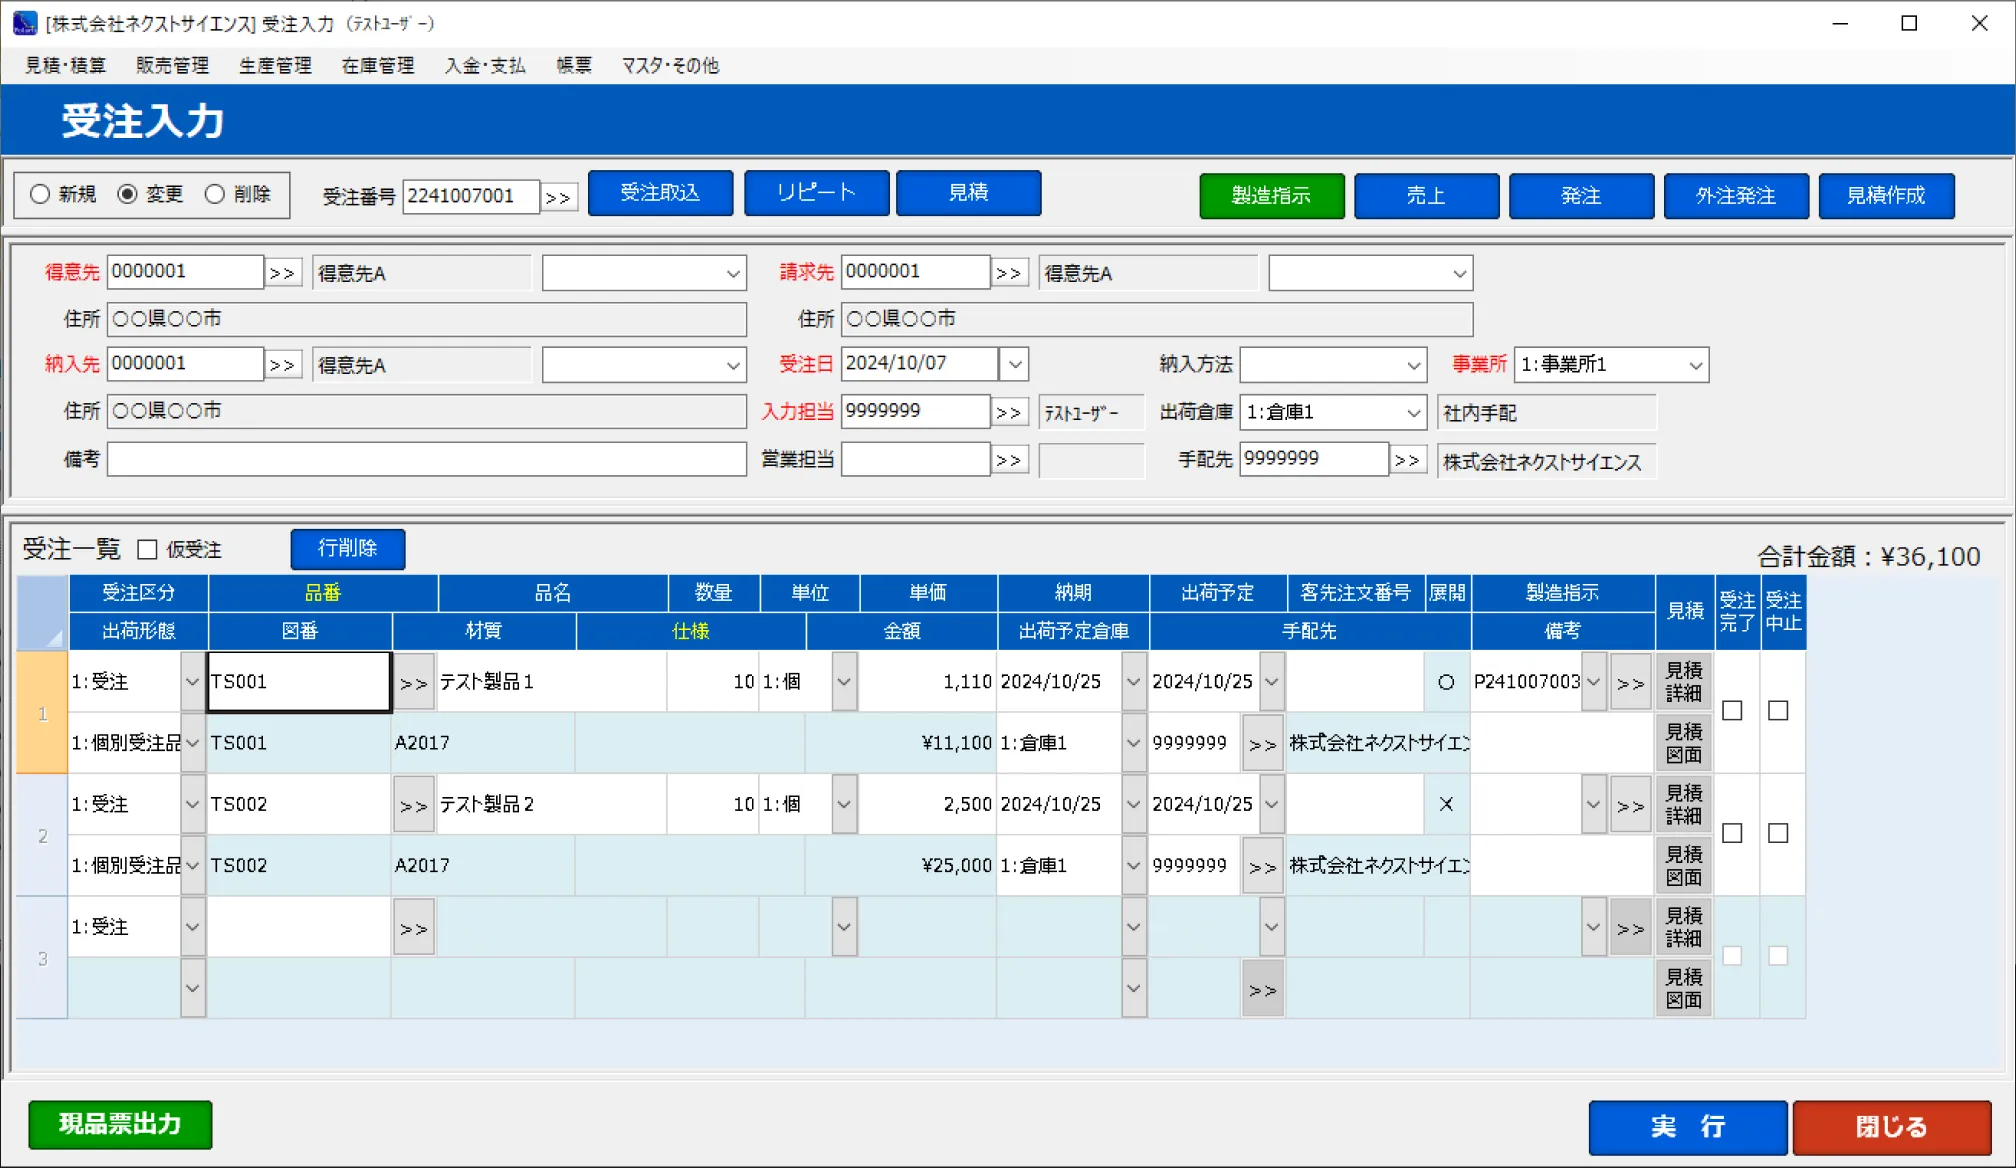The height and width of the screenshot is (1168, 2016).
Task: Check 受注中止 for row 2
Action: pyautogui.click(x=1778, y=833)
